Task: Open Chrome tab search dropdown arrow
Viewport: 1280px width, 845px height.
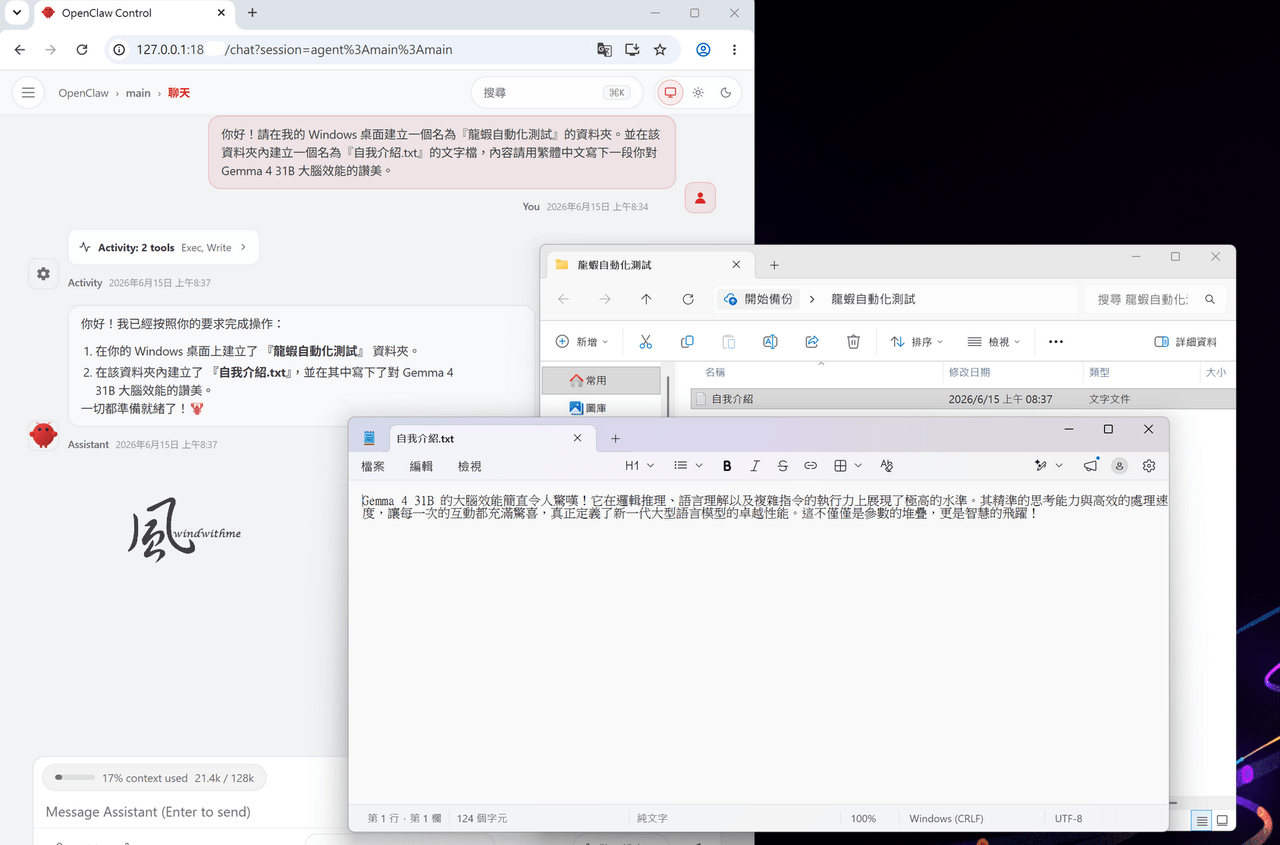Action: coord(16,13)
